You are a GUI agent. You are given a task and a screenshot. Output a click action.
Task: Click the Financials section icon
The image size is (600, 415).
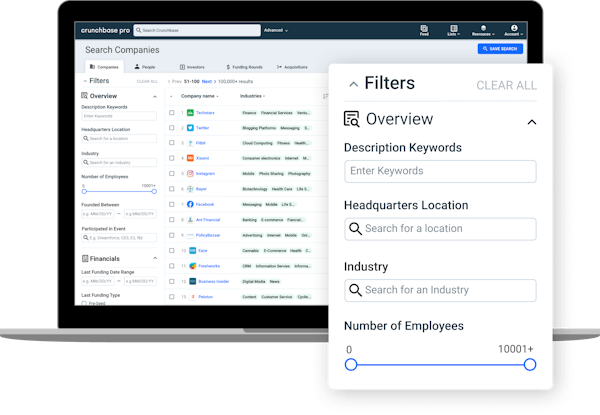click(85, 259)
